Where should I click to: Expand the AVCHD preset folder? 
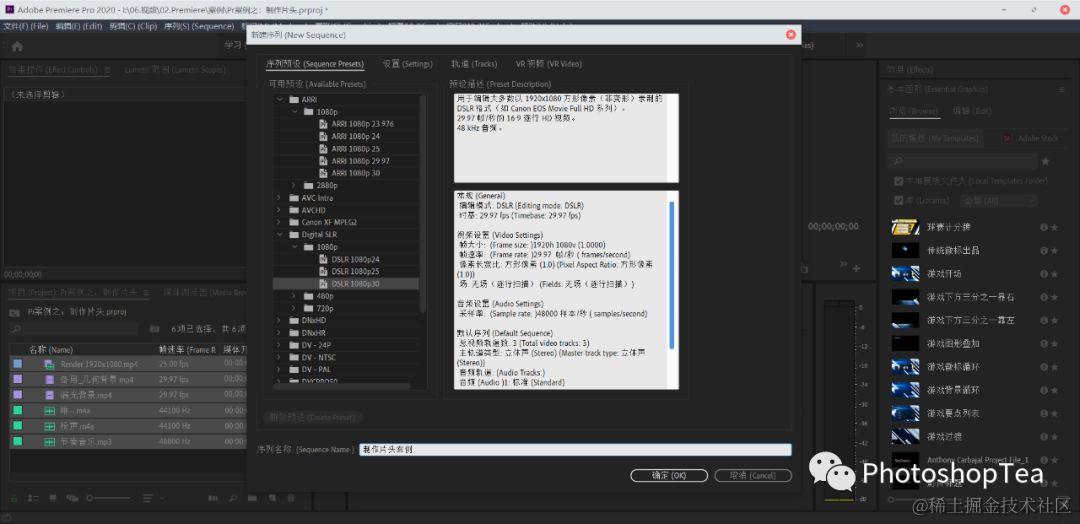click(x=280, y=210)
